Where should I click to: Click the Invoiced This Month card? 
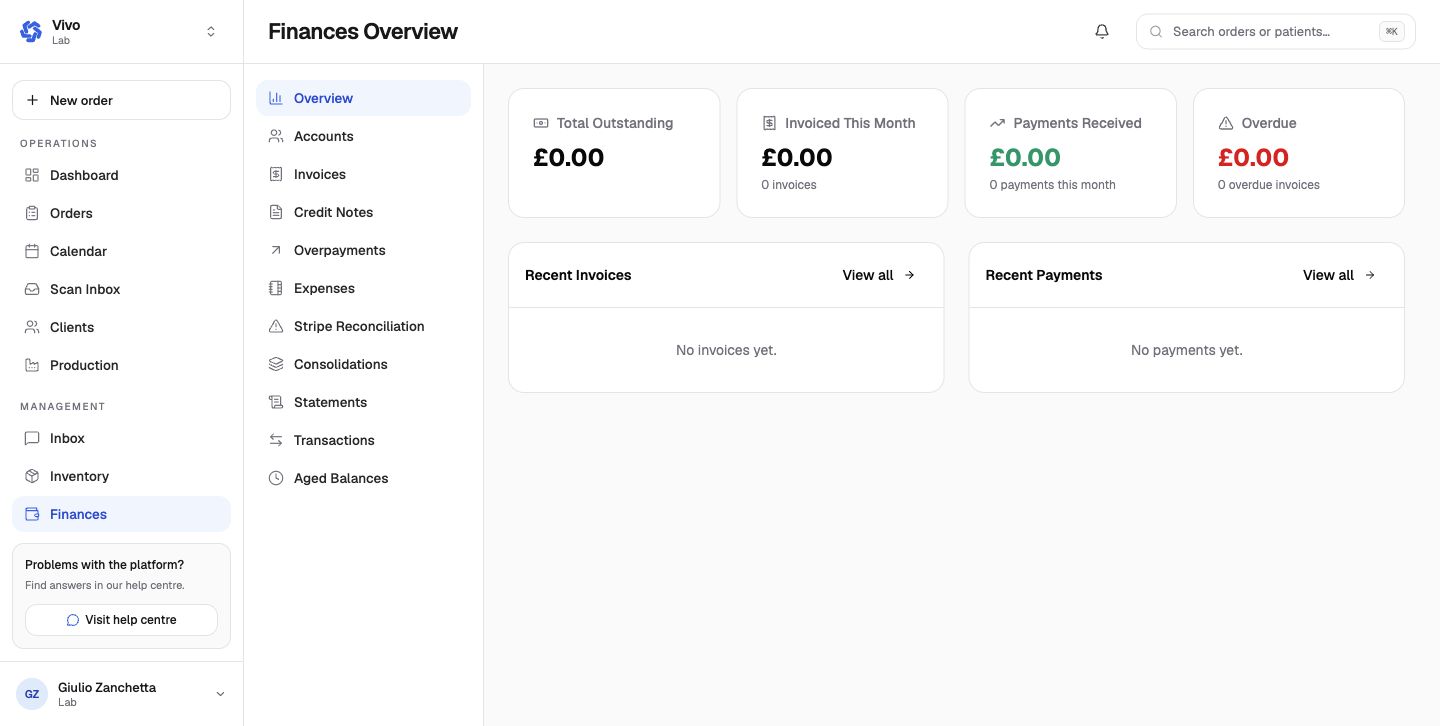point(842,153)
